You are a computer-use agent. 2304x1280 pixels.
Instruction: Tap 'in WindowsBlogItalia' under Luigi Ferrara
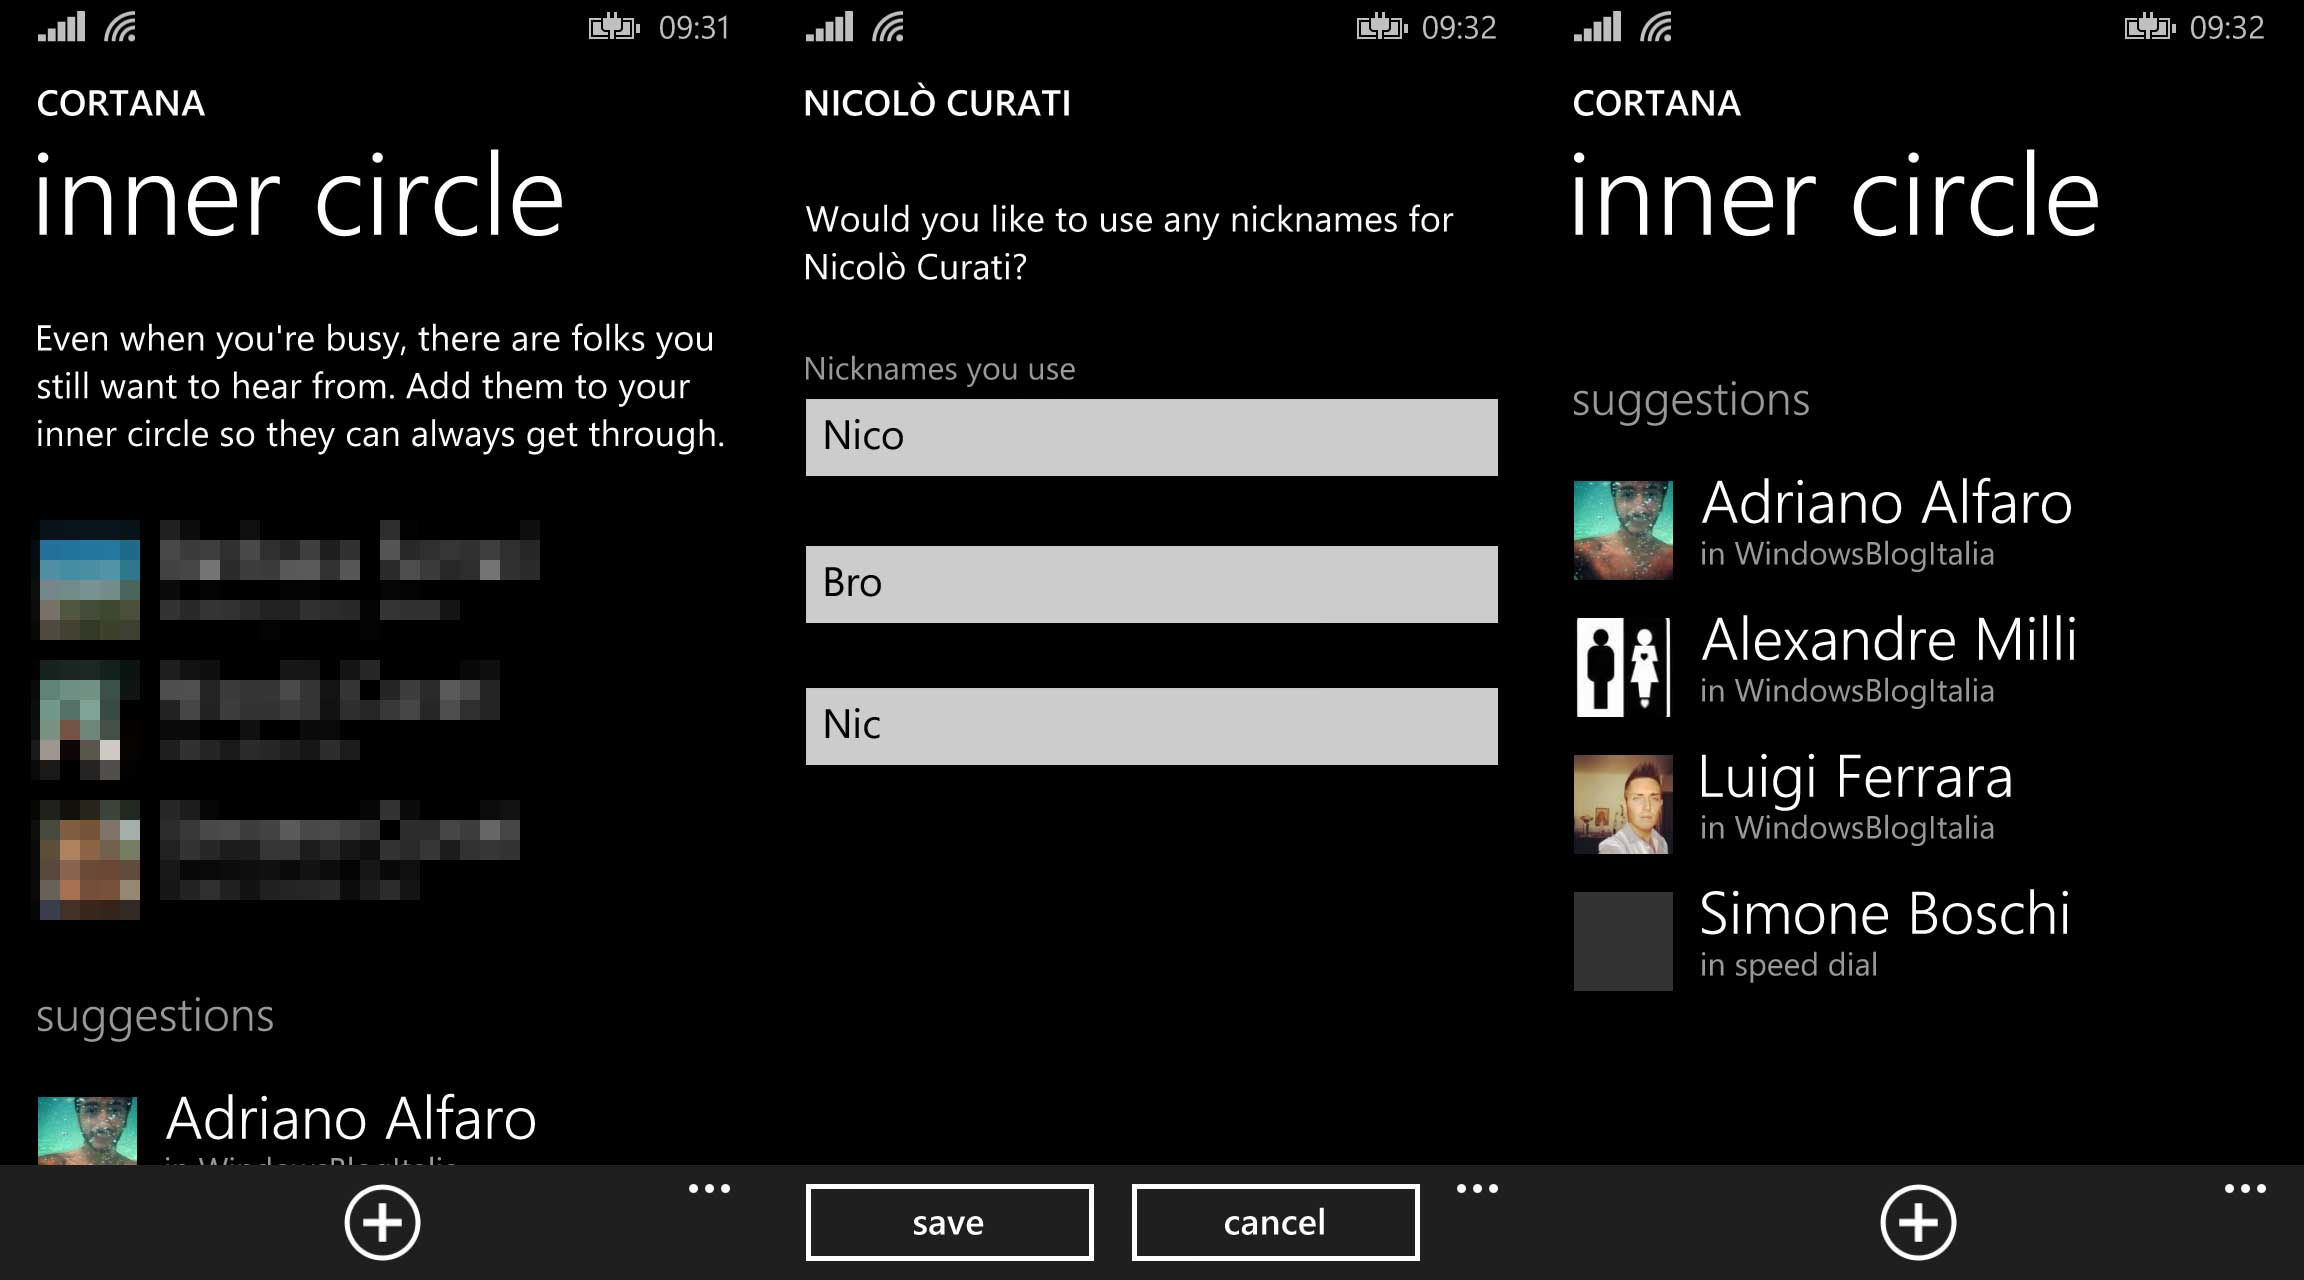coord(1847,828)
